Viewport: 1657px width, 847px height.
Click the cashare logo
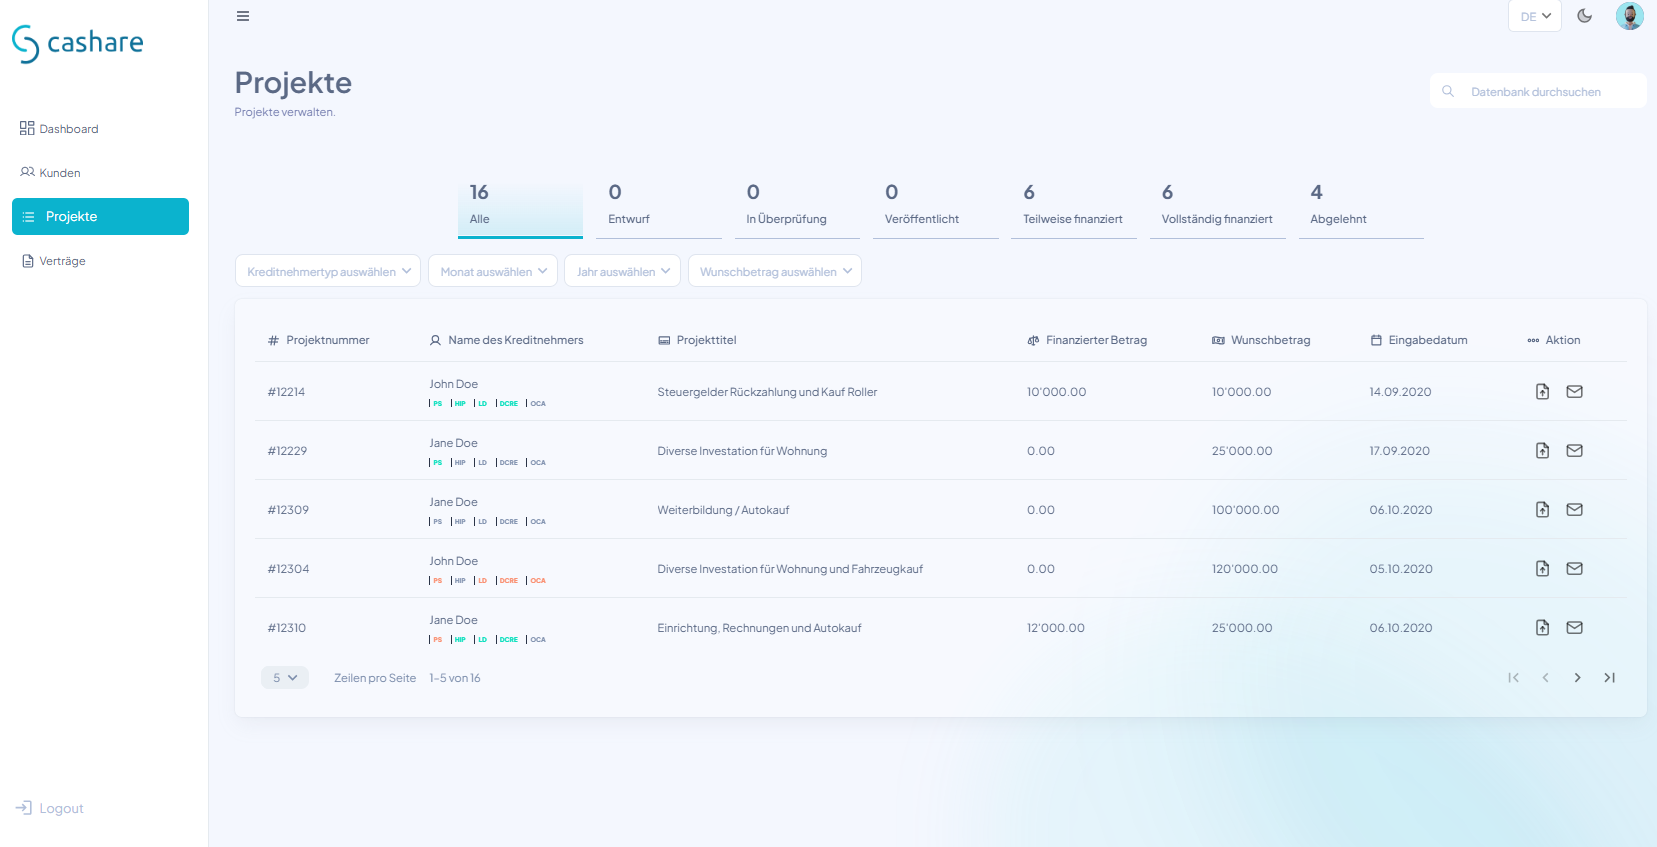pos(78,43)
